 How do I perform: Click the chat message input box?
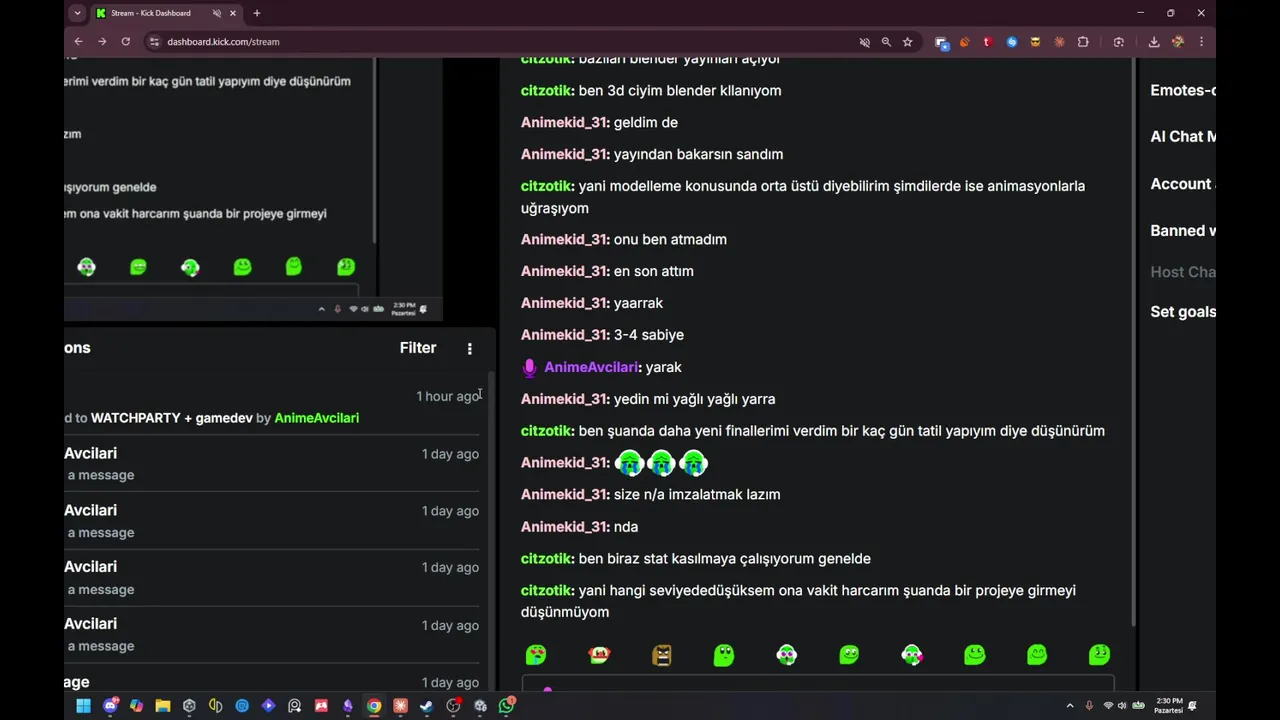[817, 684]
